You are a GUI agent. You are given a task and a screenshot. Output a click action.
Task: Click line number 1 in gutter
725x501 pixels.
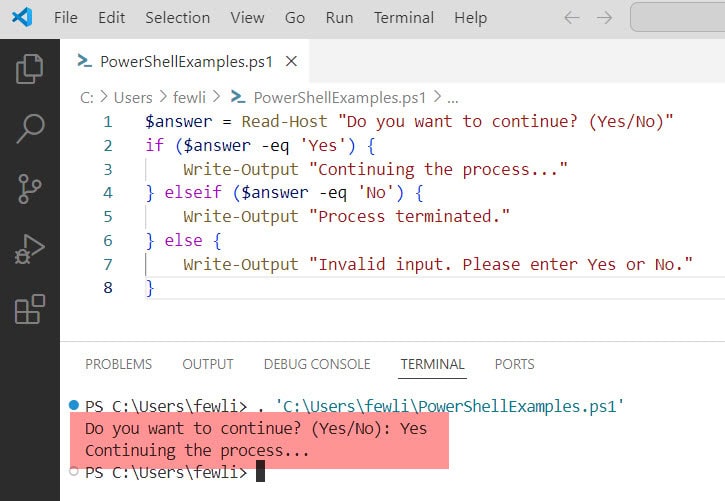tap(108, 122)
